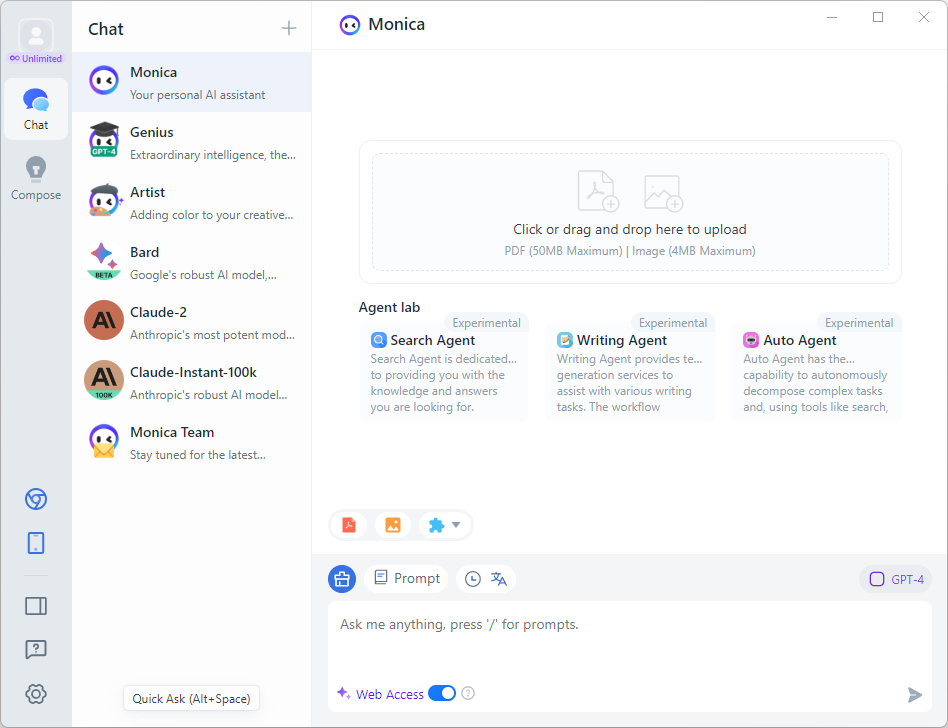Open the Search Agent card
The width and height of the screenshot is (948, 728).
coord(444,372)
